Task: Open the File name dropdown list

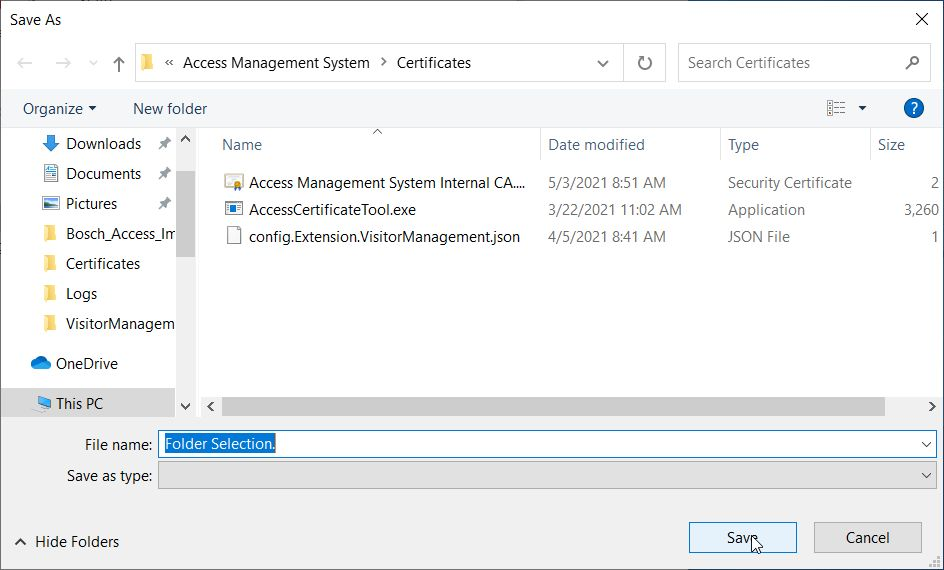Action: (x=926, y=444)
